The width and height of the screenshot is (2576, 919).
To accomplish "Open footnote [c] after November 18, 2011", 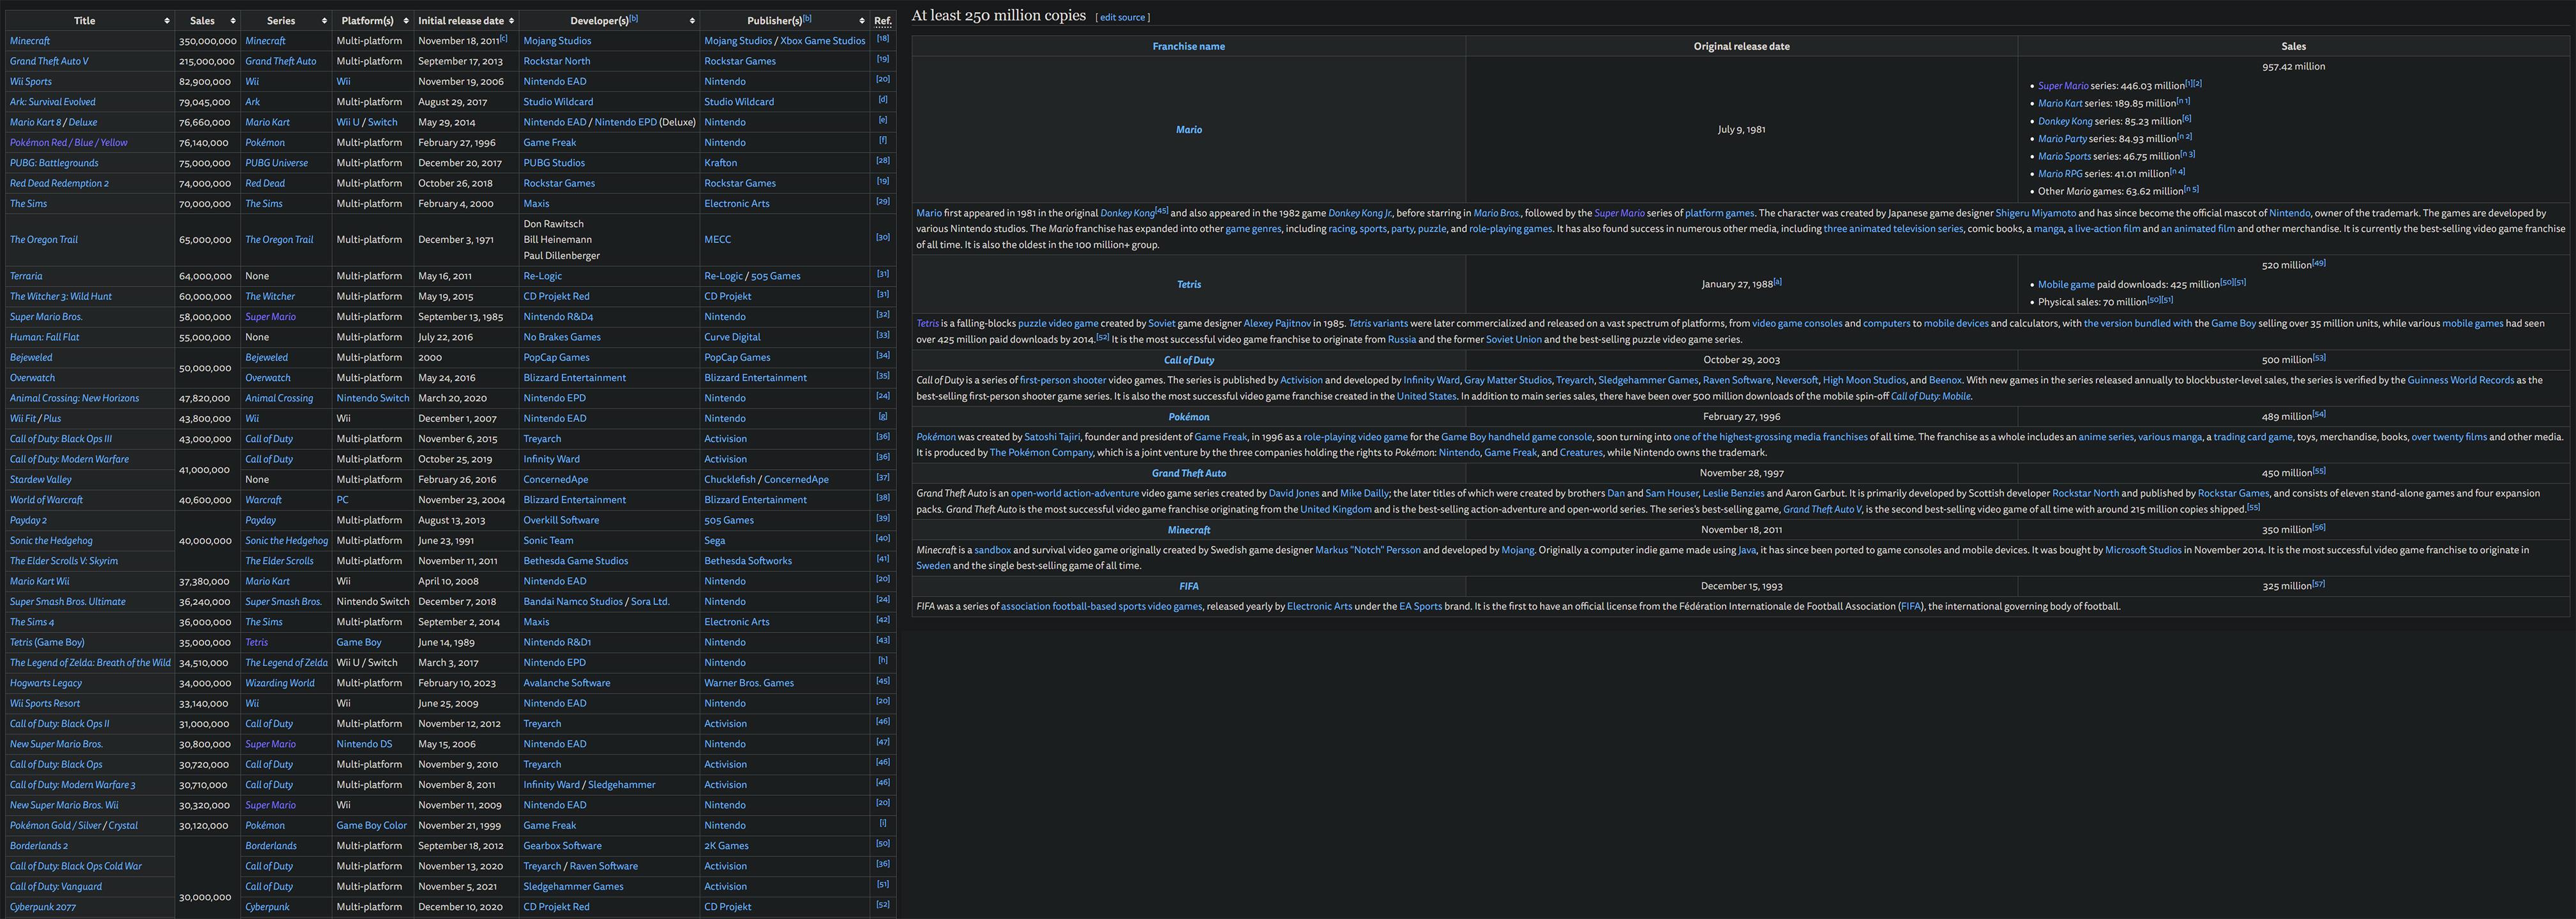I will [503, 38].
